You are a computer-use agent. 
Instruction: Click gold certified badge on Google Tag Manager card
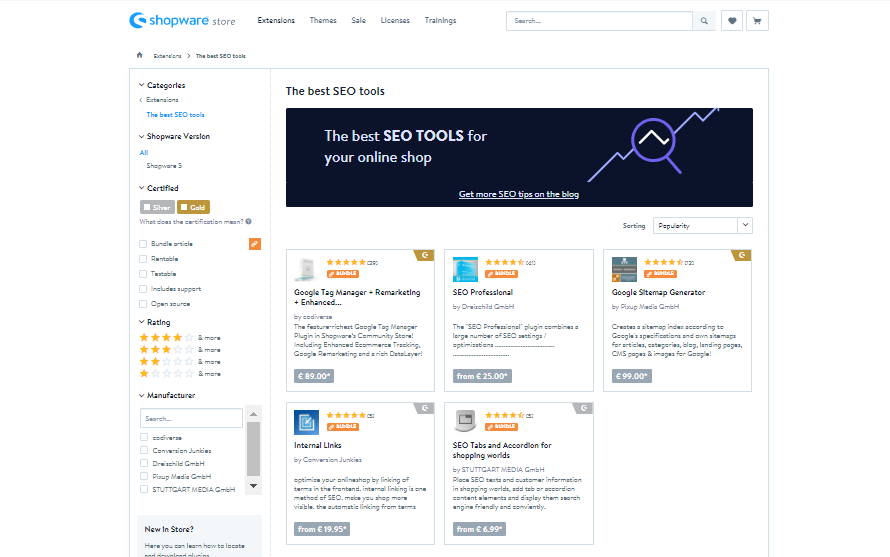[x=425, y=256]
